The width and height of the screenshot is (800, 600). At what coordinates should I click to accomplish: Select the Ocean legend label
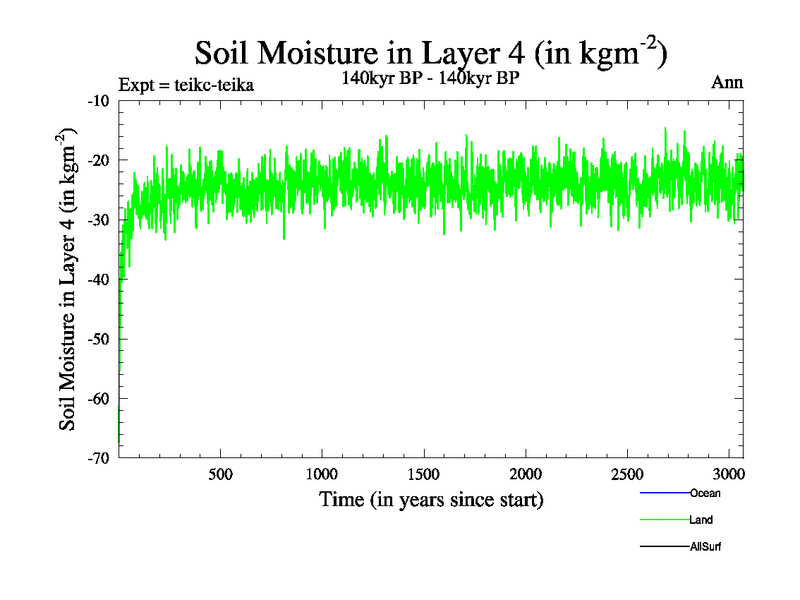pyautogui.click(x=705, y=493)
